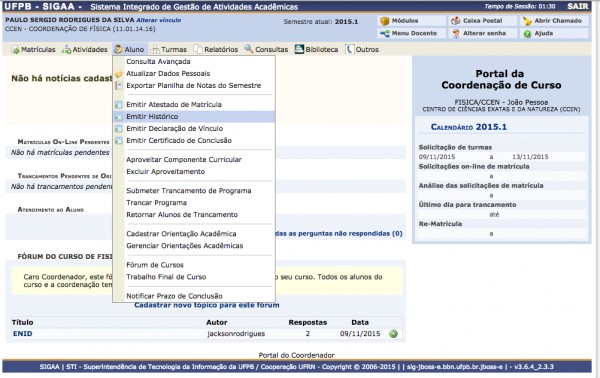Click the Módulos cube icon

click(385, 21)
